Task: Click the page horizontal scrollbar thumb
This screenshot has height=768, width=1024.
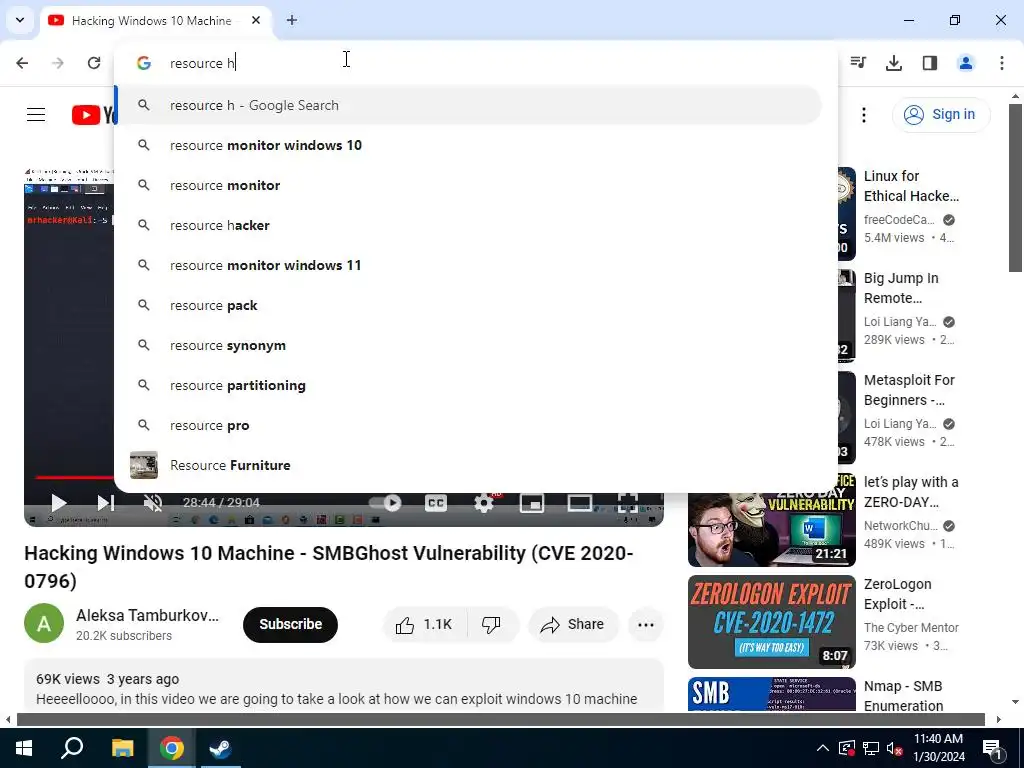Action: (x=500, y=720)
